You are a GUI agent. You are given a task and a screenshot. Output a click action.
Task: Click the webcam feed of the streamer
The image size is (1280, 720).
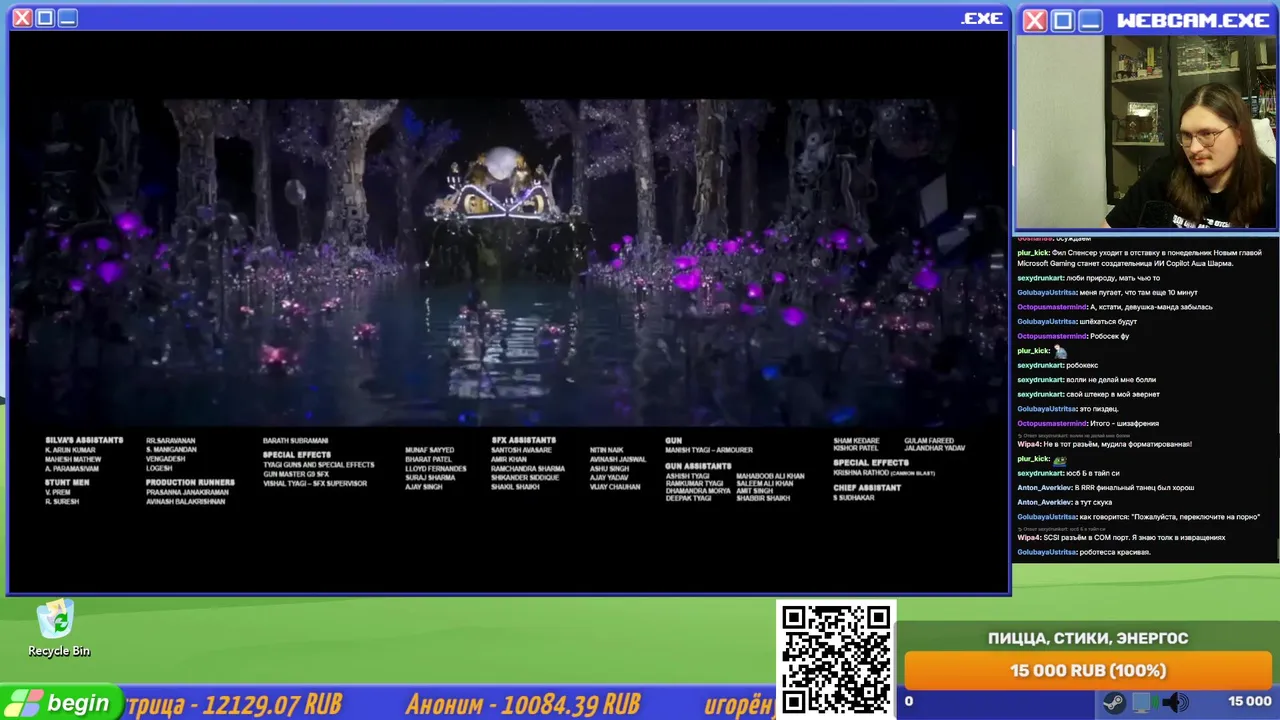[x=1147, y=132]
